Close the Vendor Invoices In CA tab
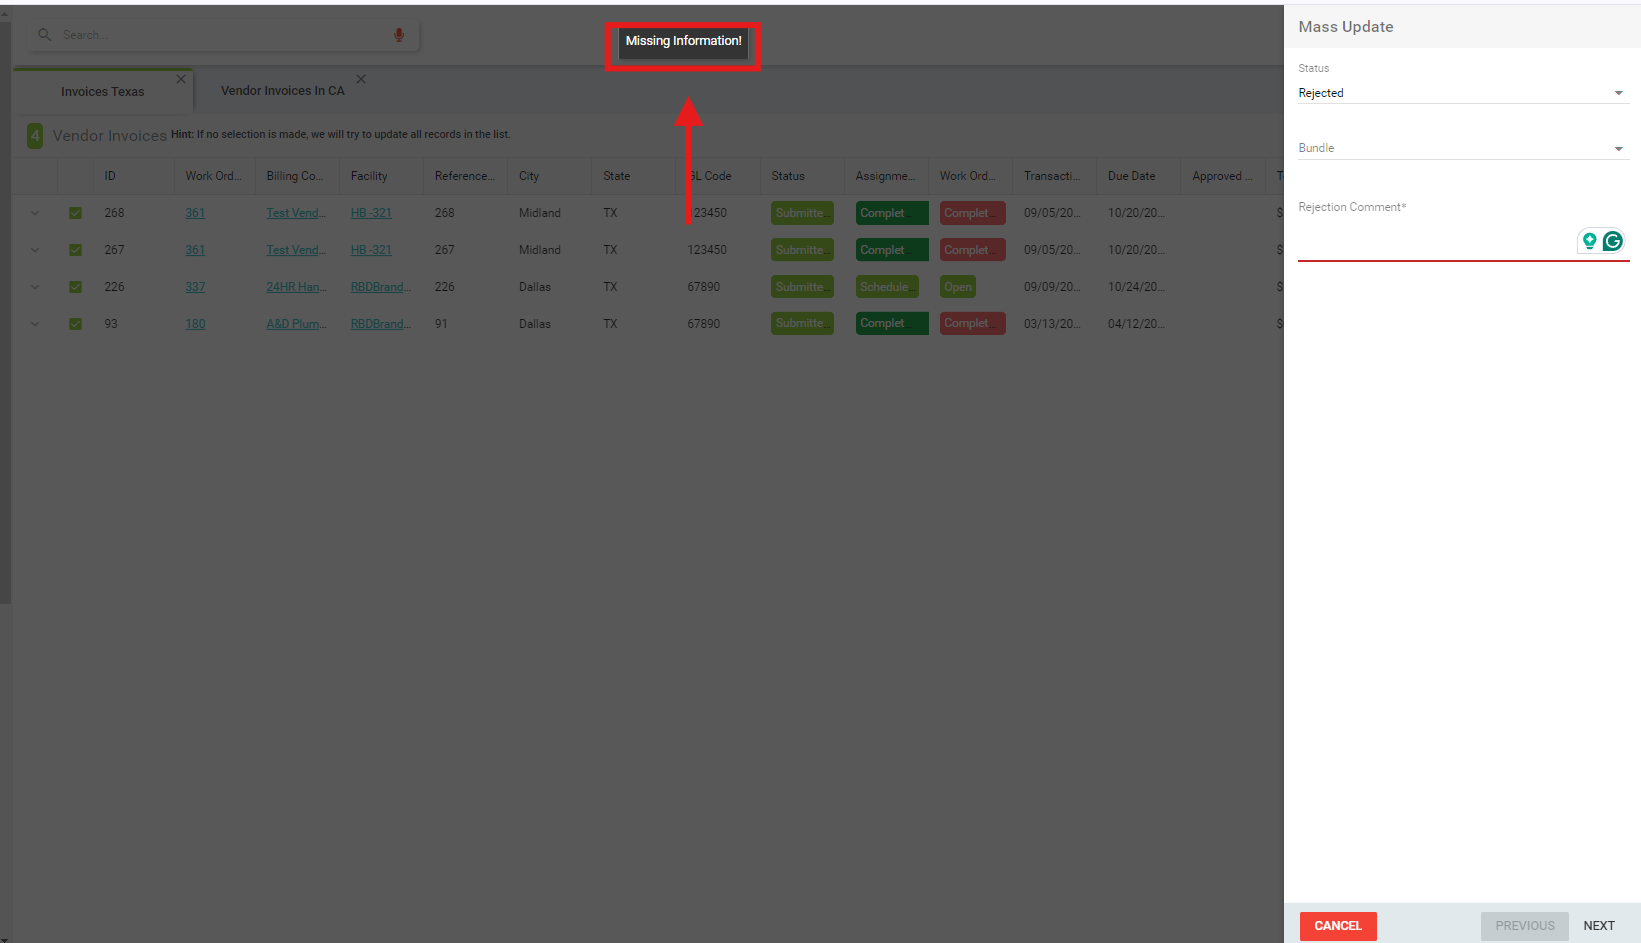The image size is (1641, 943). click(x=361, y=79)
